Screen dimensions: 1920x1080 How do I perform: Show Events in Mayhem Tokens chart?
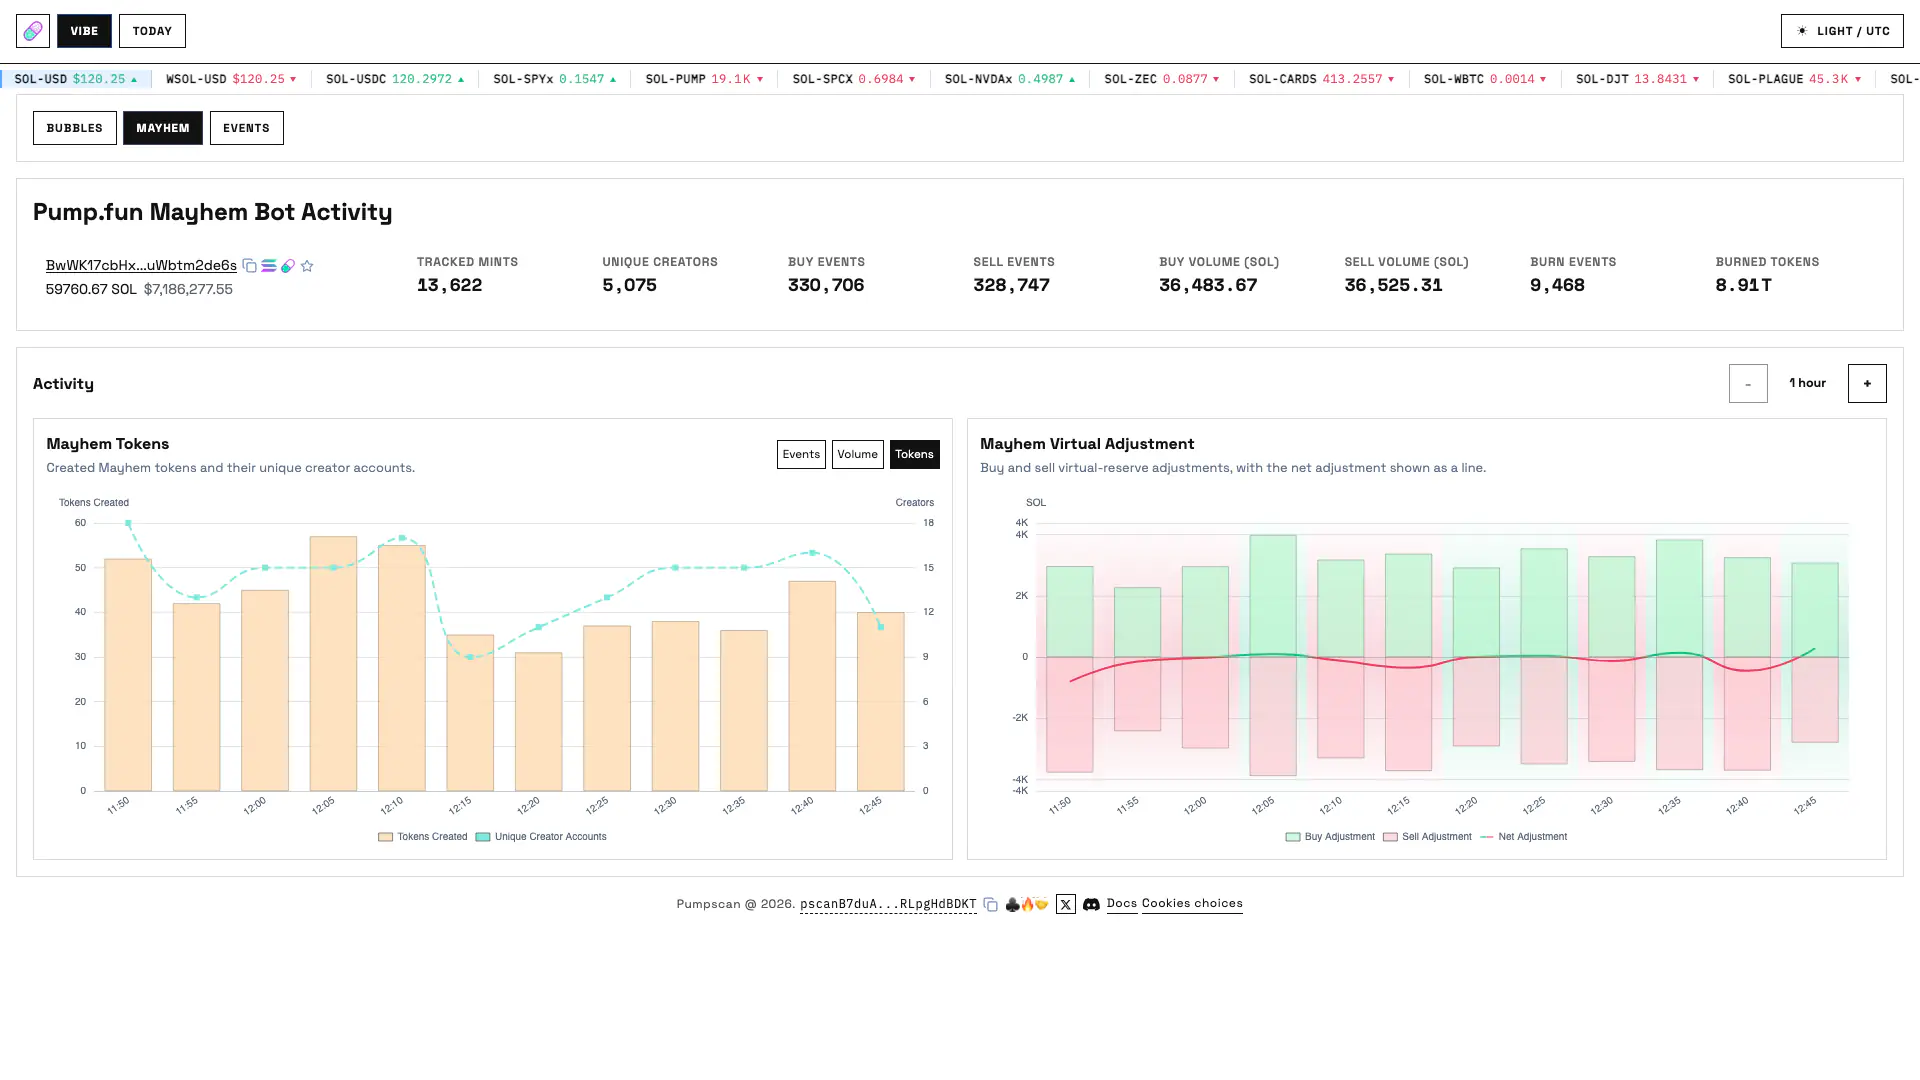tap(801, 454)
